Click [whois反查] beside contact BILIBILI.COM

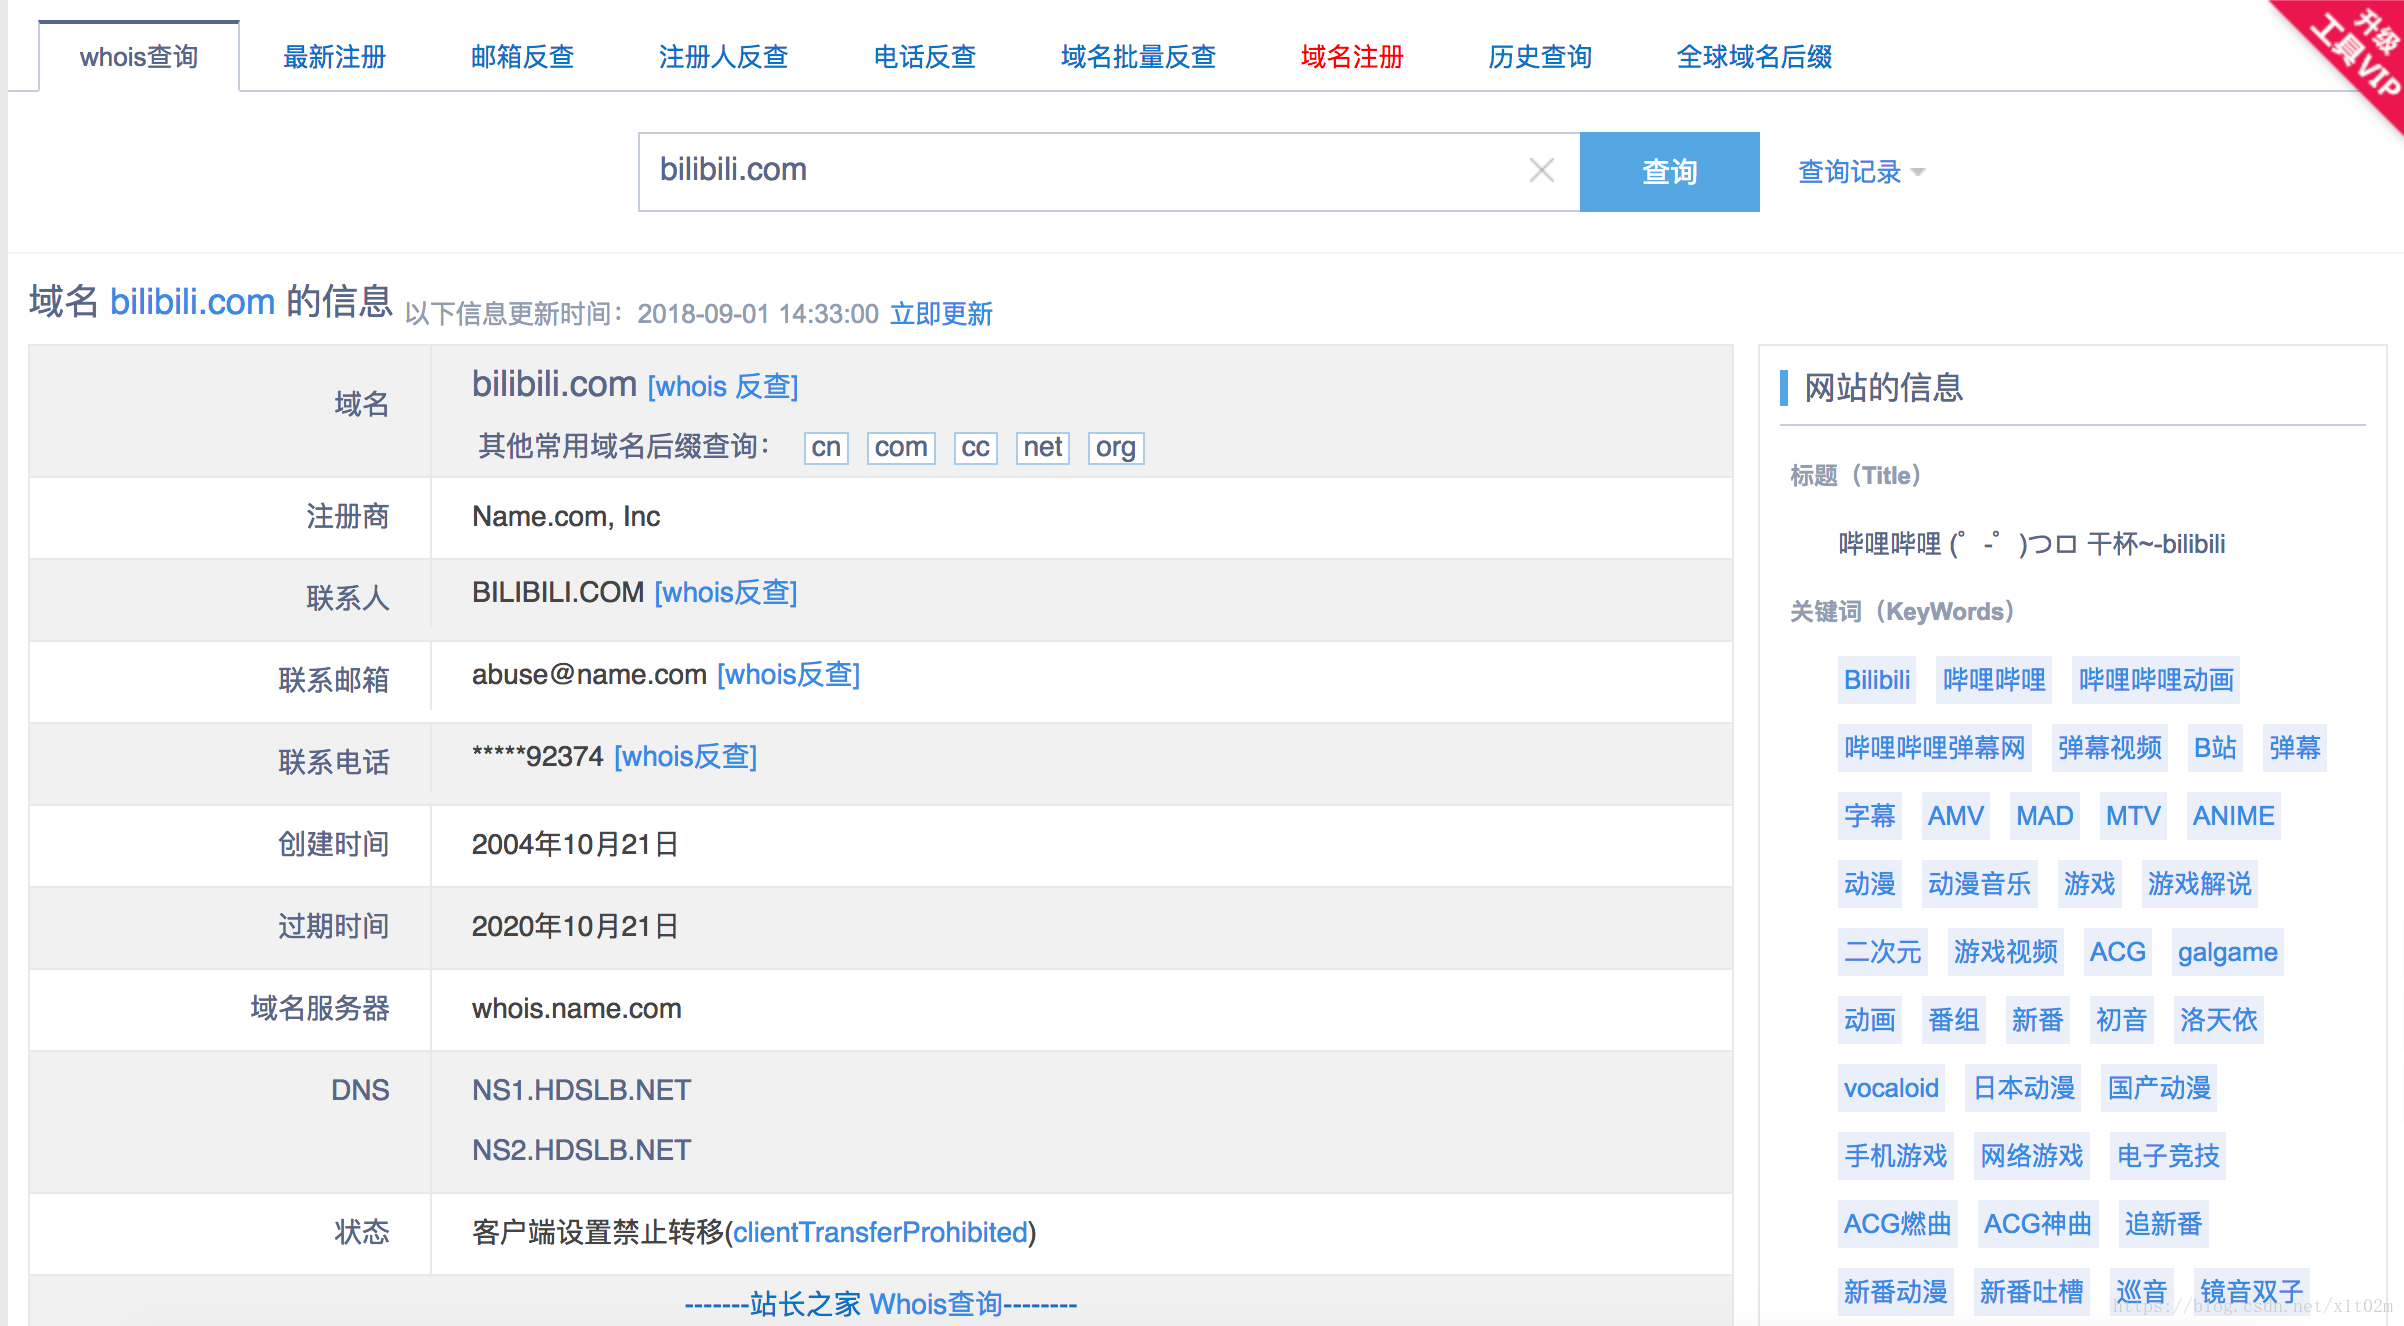[x=725, y=593]
